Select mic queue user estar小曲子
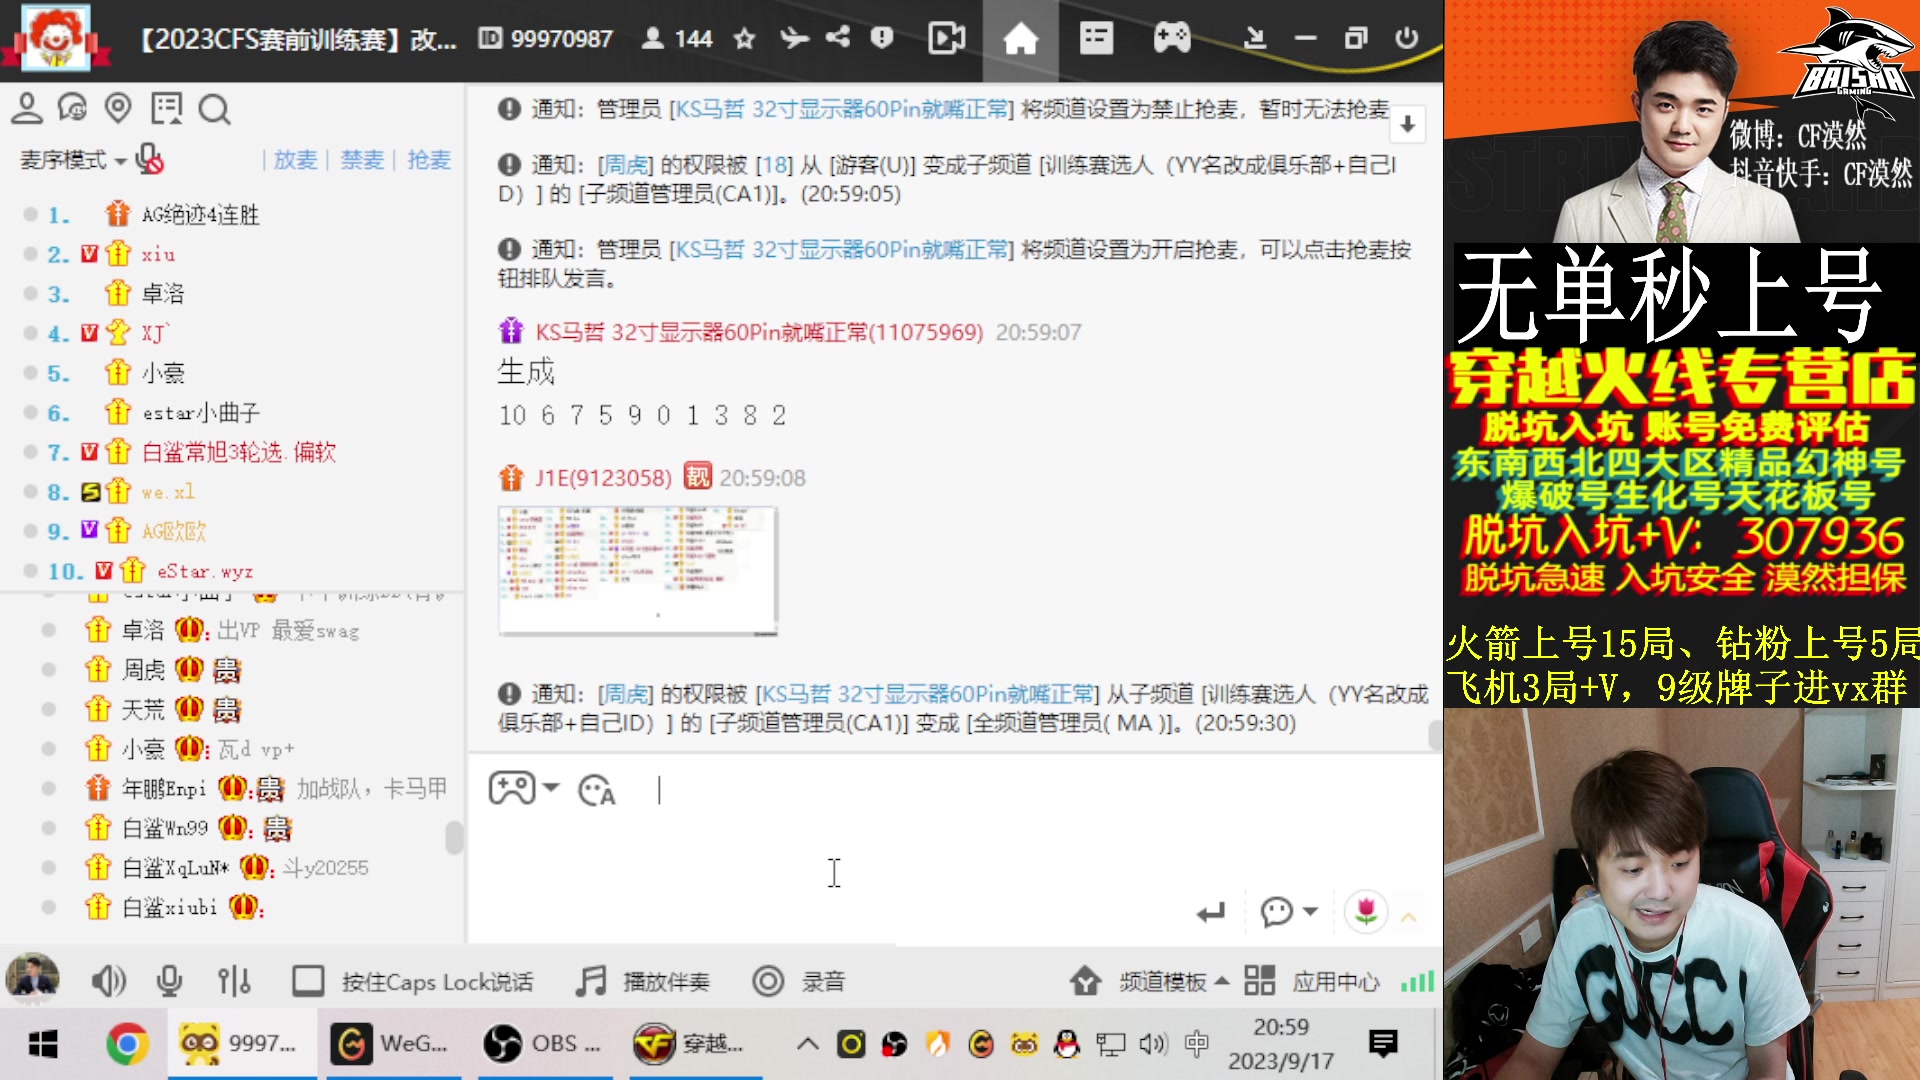This screenshot has width=1920, height=1080. 201,413
